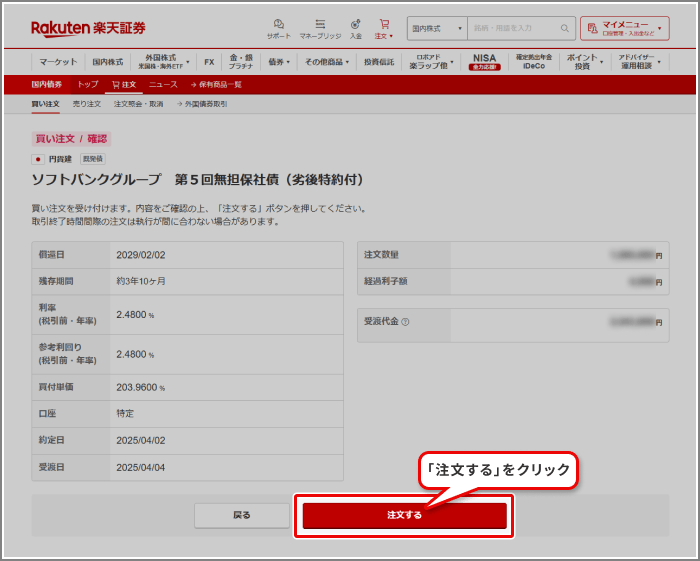This screenshot has height=561, width=700.
Task: Click the 円貨建 flag label
Action: 52,159
